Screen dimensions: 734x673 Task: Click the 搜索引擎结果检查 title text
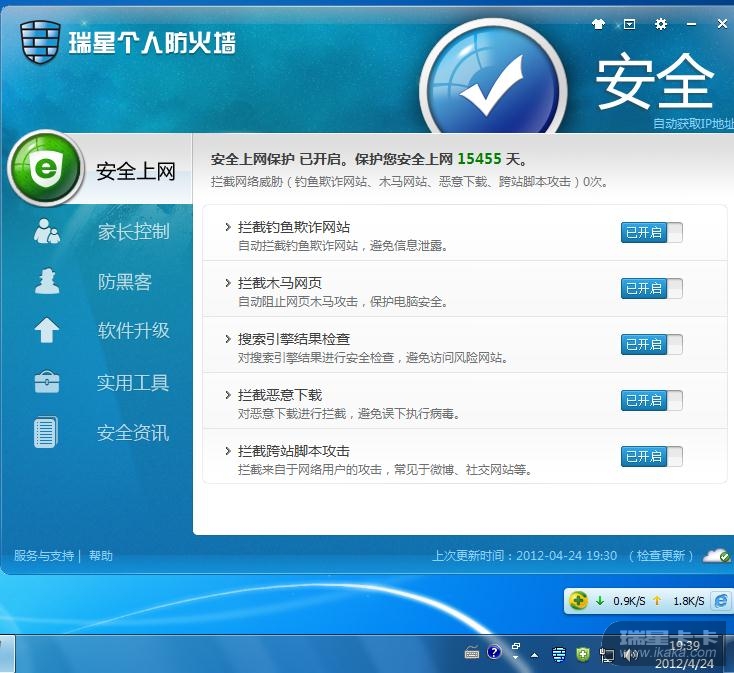pyautogui.click(x=294, y=339)
